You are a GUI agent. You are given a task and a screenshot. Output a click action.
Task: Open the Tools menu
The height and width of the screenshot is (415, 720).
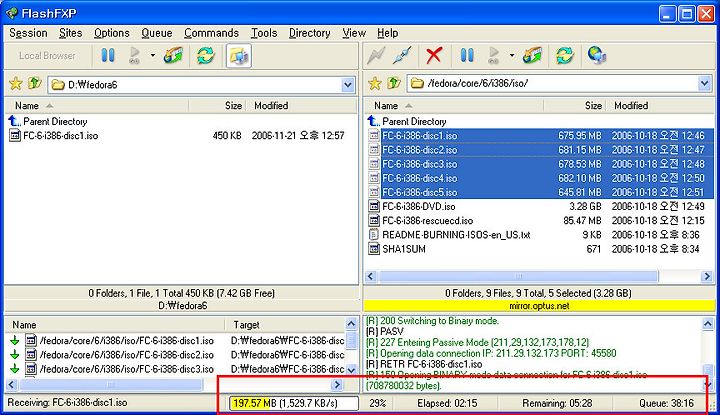click(264, 33)
